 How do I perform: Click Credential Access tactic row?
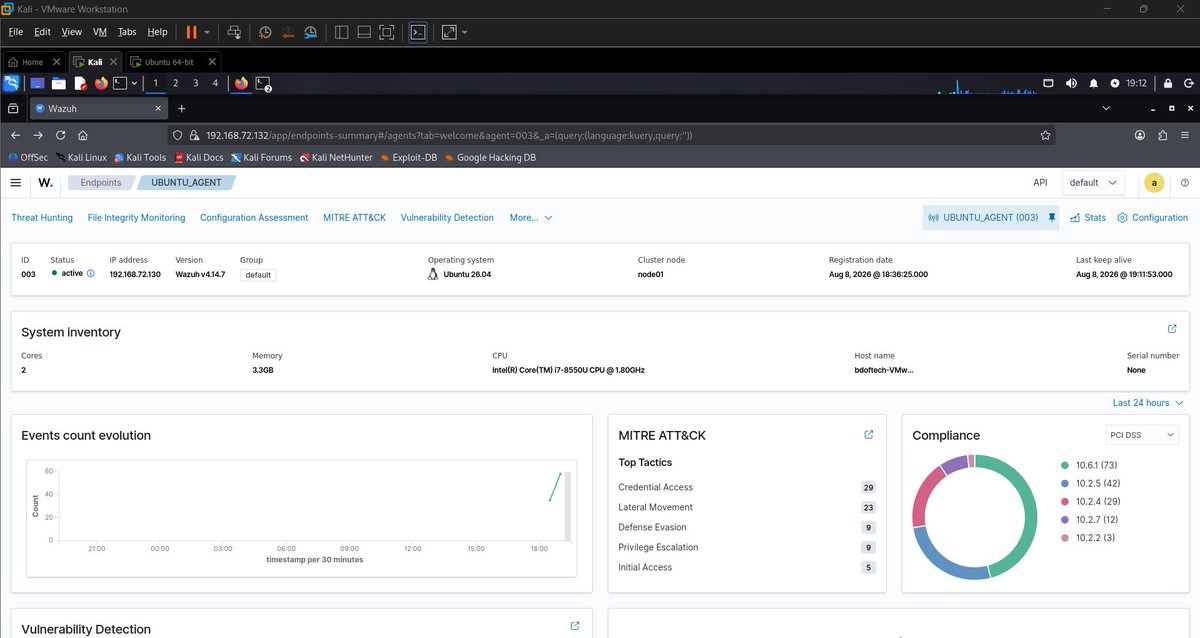[747, 487]
